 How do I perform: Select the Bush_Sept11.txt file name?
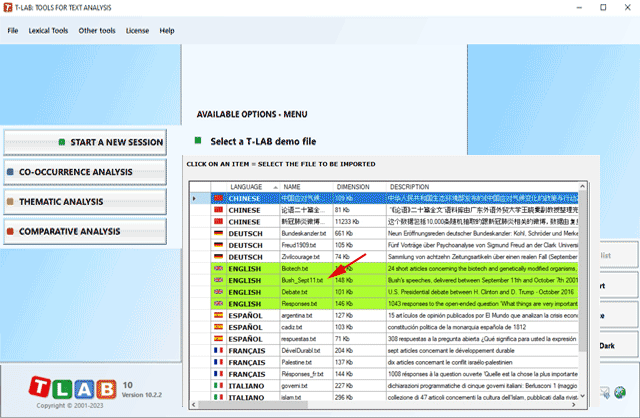coord(302,280)
